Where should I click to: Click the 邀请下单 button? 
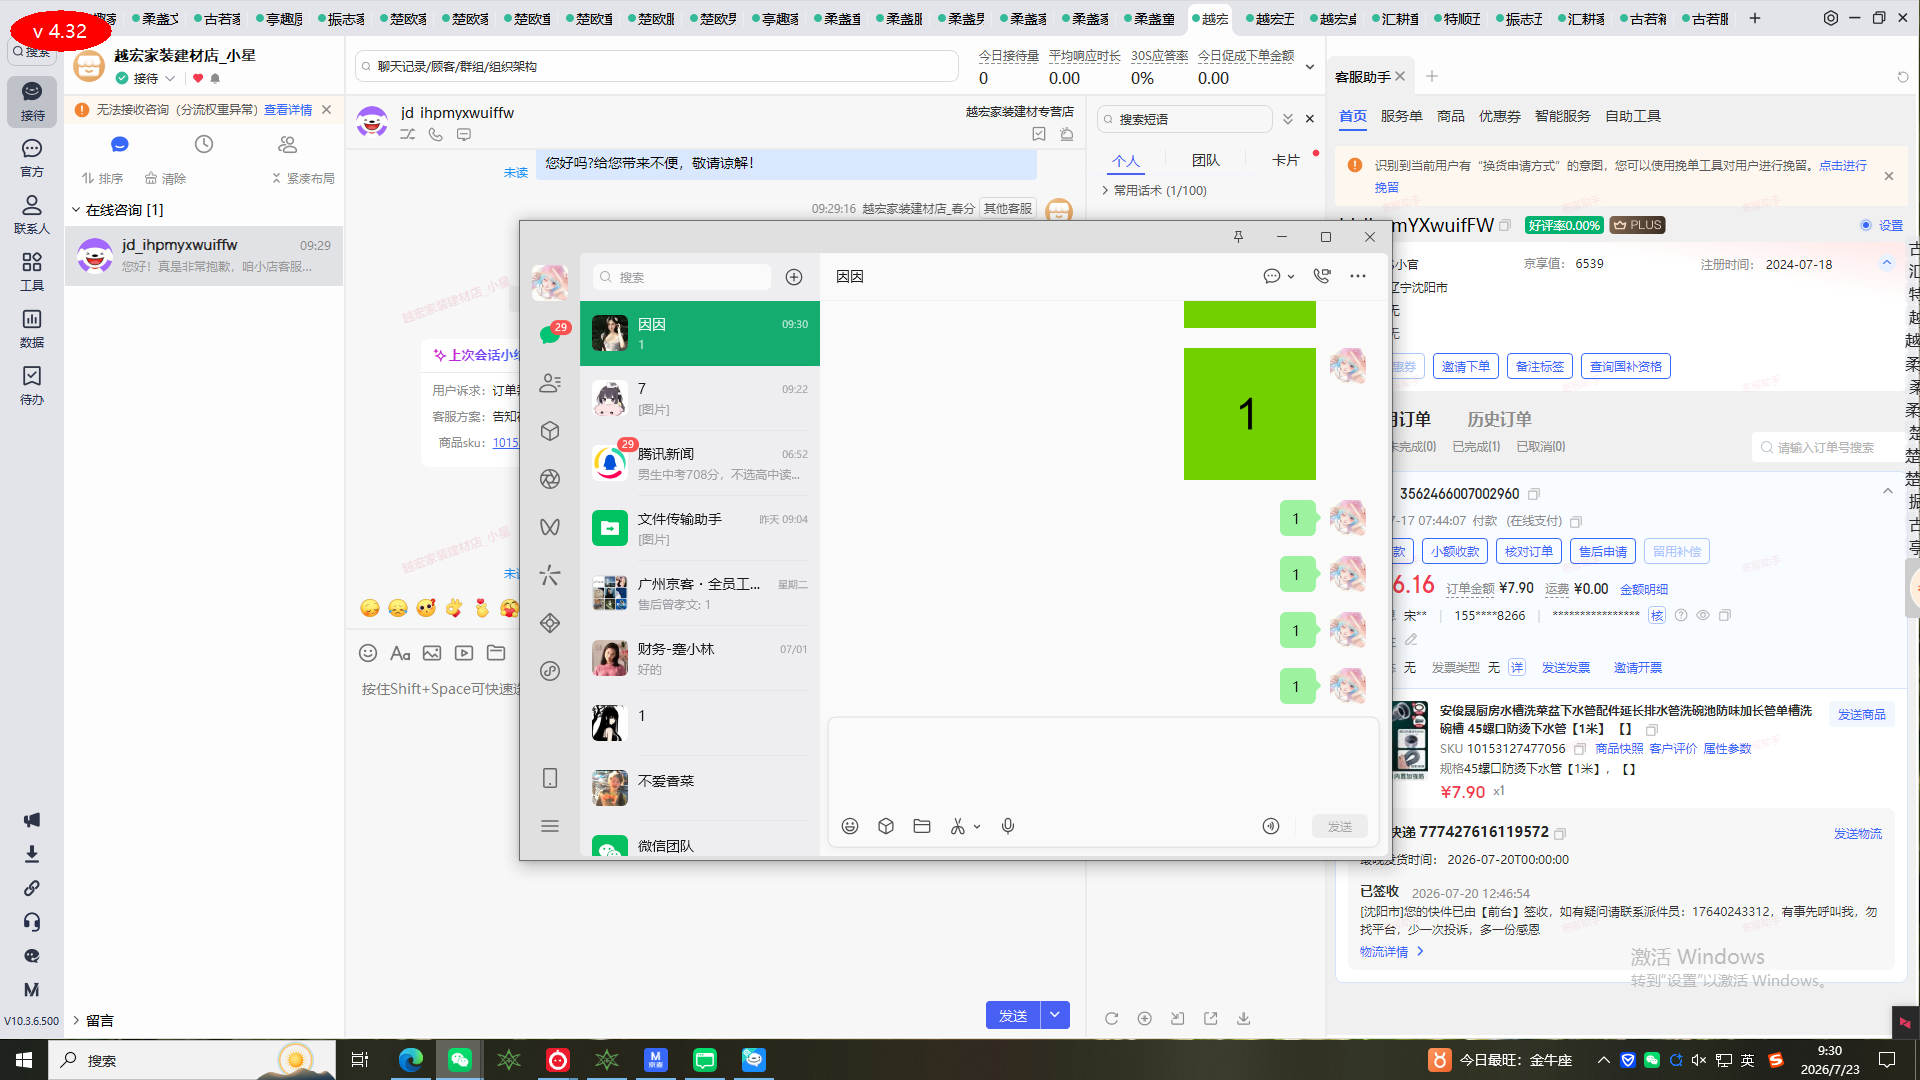[1465, 366]
